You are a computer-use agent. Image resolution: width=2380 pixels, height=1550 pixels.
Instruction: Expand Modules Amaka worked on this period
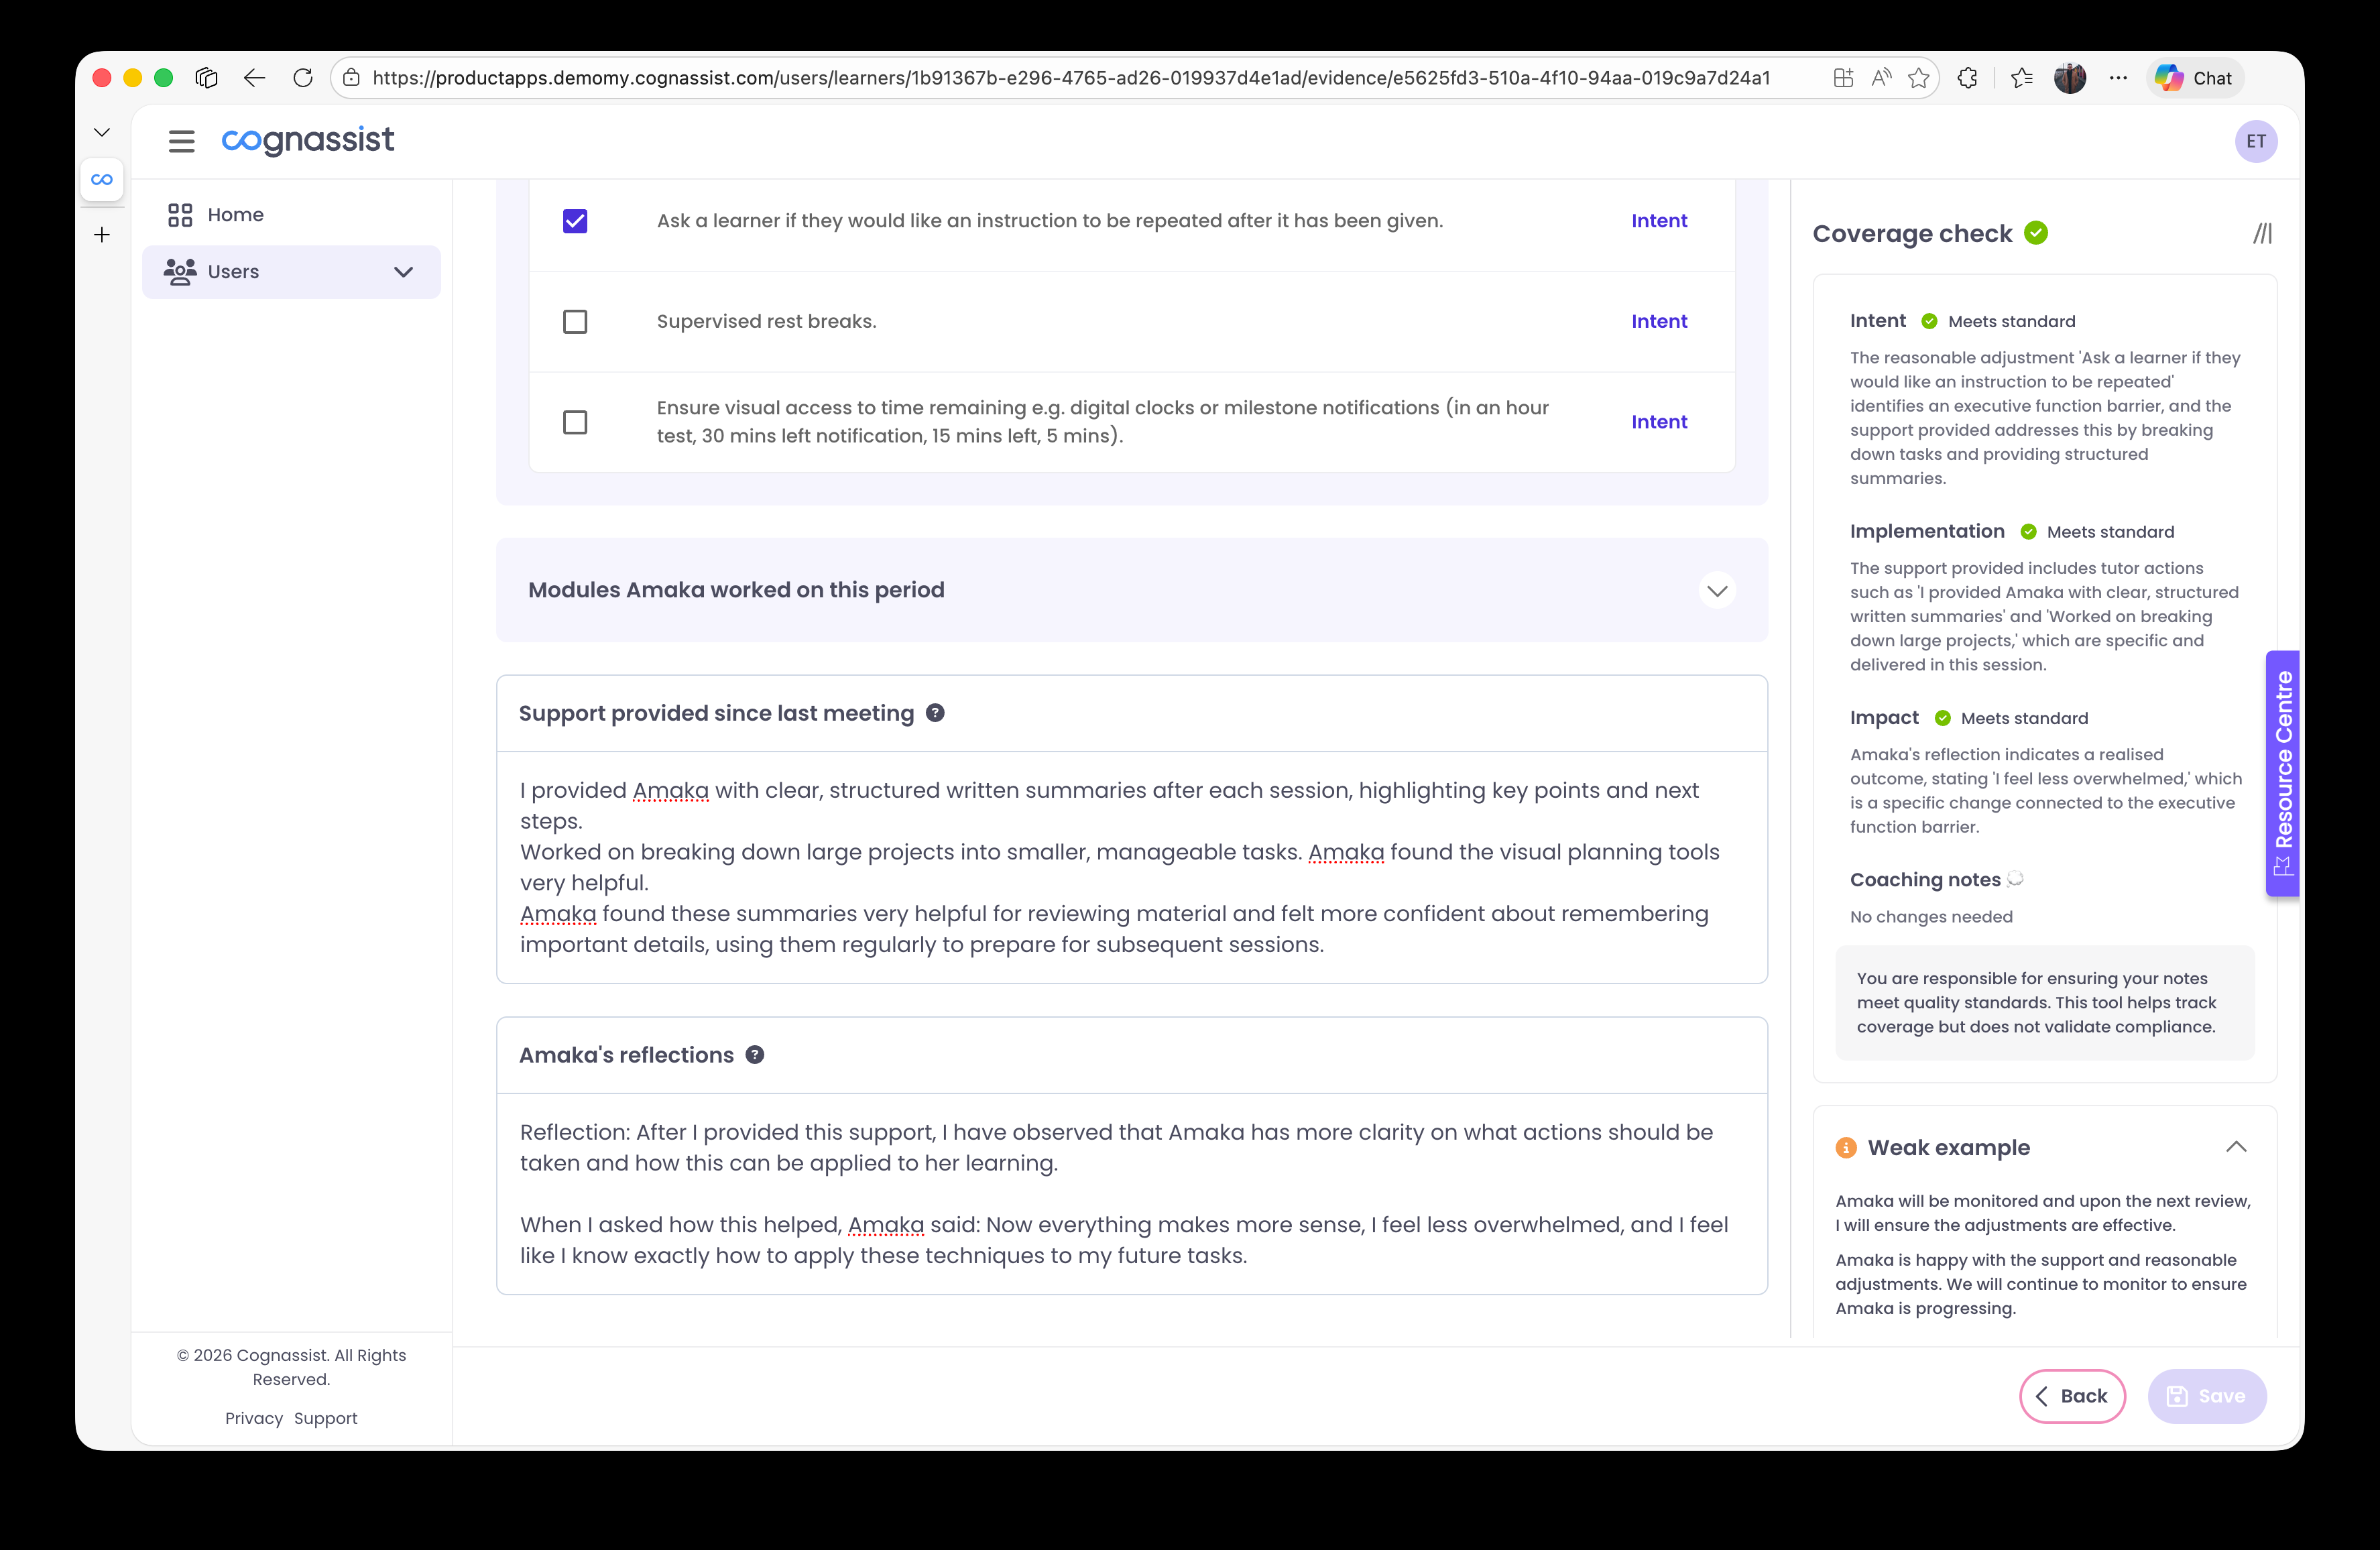[x=1717, y=590]
